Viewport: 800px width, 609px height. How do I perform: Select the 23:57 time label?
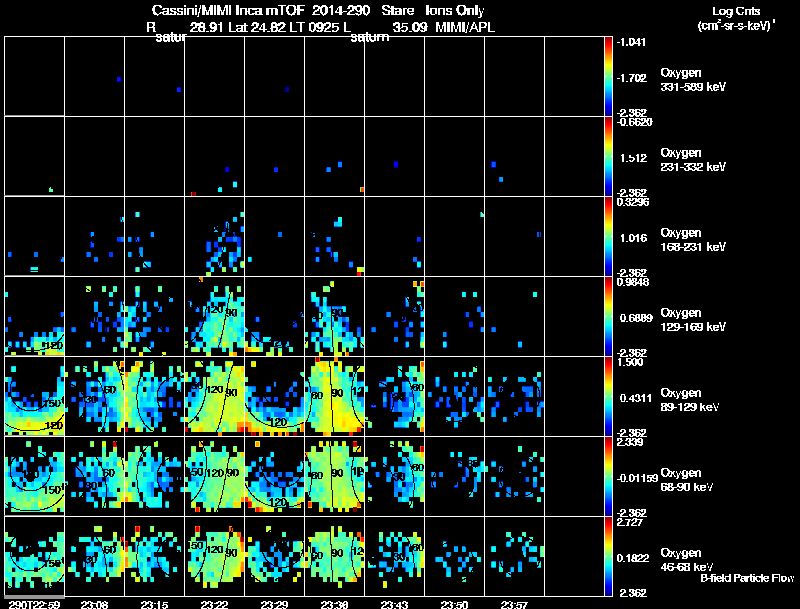514,603
